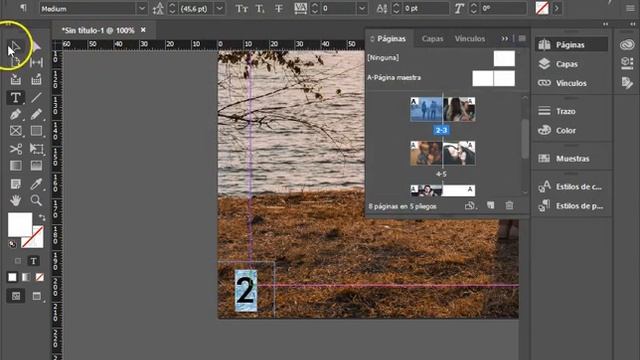Click the control bar fill swatch

542,8
